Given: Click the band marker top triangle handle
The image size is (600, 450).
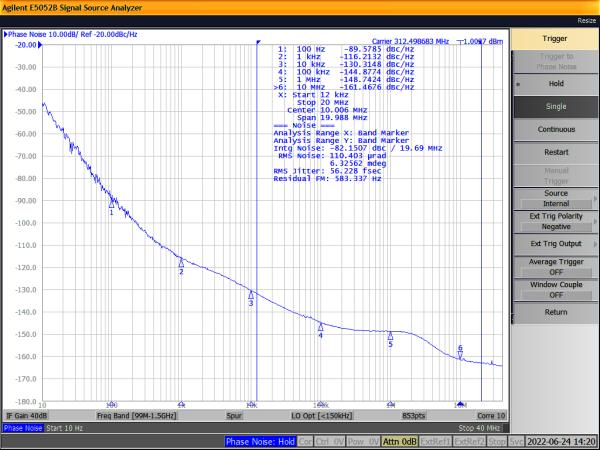Looking at the screenshot, I should 258,42.
